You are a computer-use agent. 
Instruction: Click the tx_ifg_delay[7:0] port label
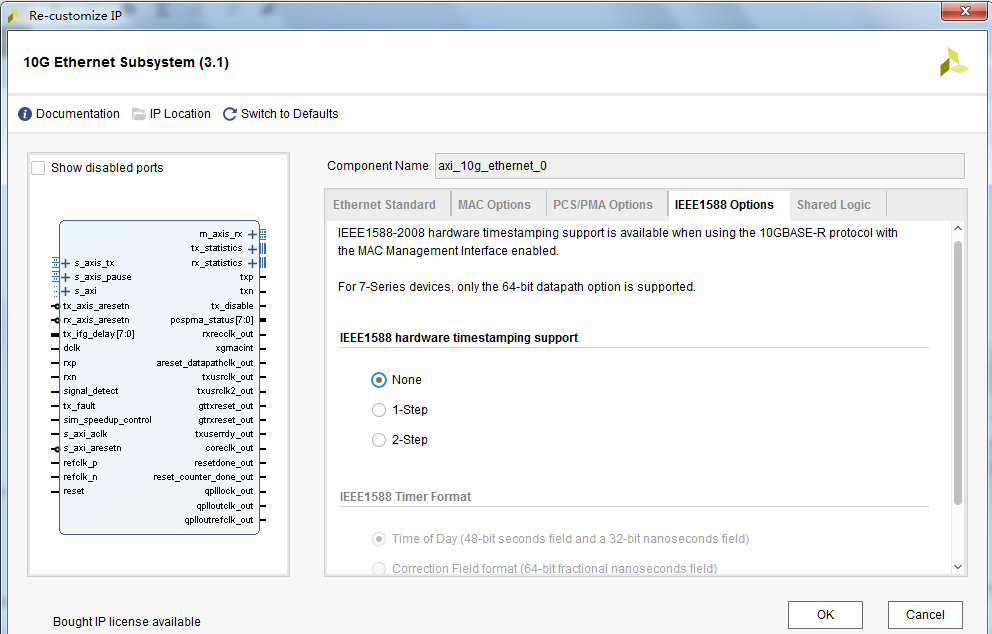99,334
